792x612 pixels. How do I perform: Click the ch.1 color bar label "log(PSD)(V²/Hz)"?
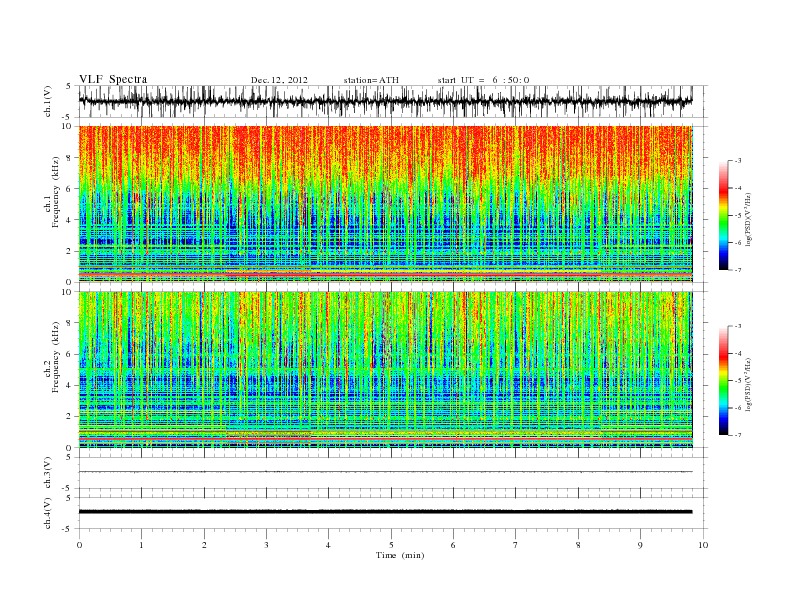click(x=748, y=219)
